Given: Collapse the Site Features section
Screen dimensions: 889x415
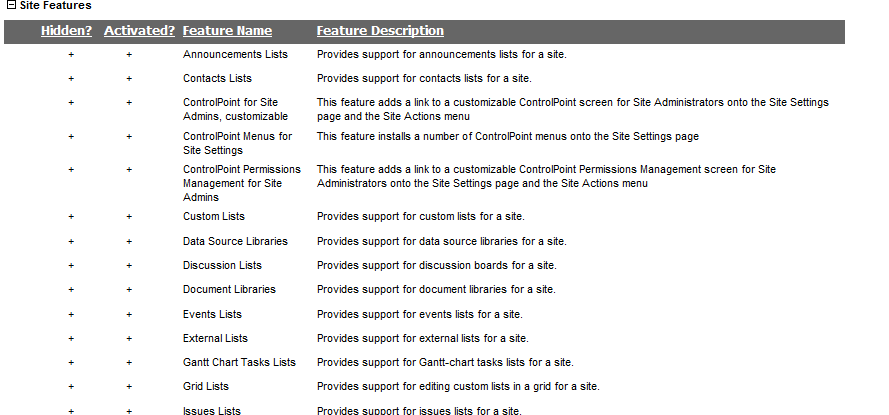Looking at the screenshot, I should (11, 6).
